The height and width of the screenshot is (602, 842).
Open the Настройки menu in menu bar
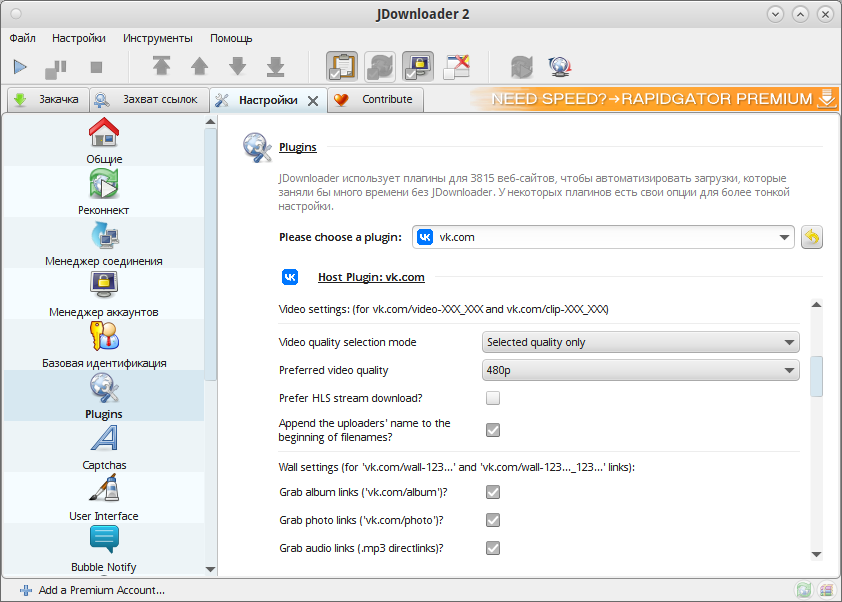79,38
